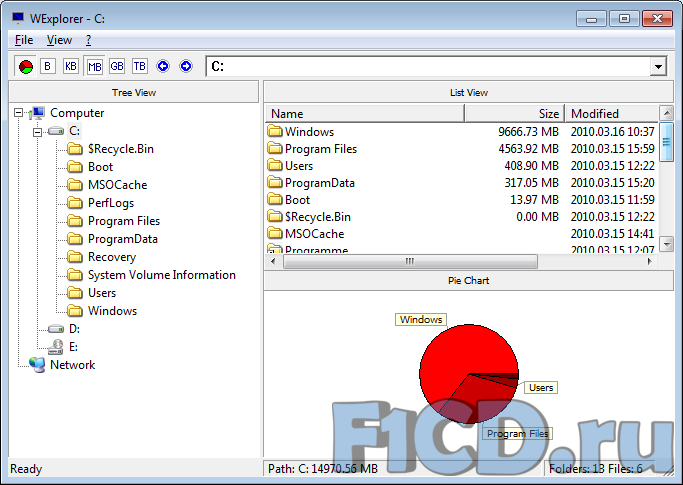The image size is (683, 485).
Task: Collapse the Computer tree node
Action: tap(18, 113)
